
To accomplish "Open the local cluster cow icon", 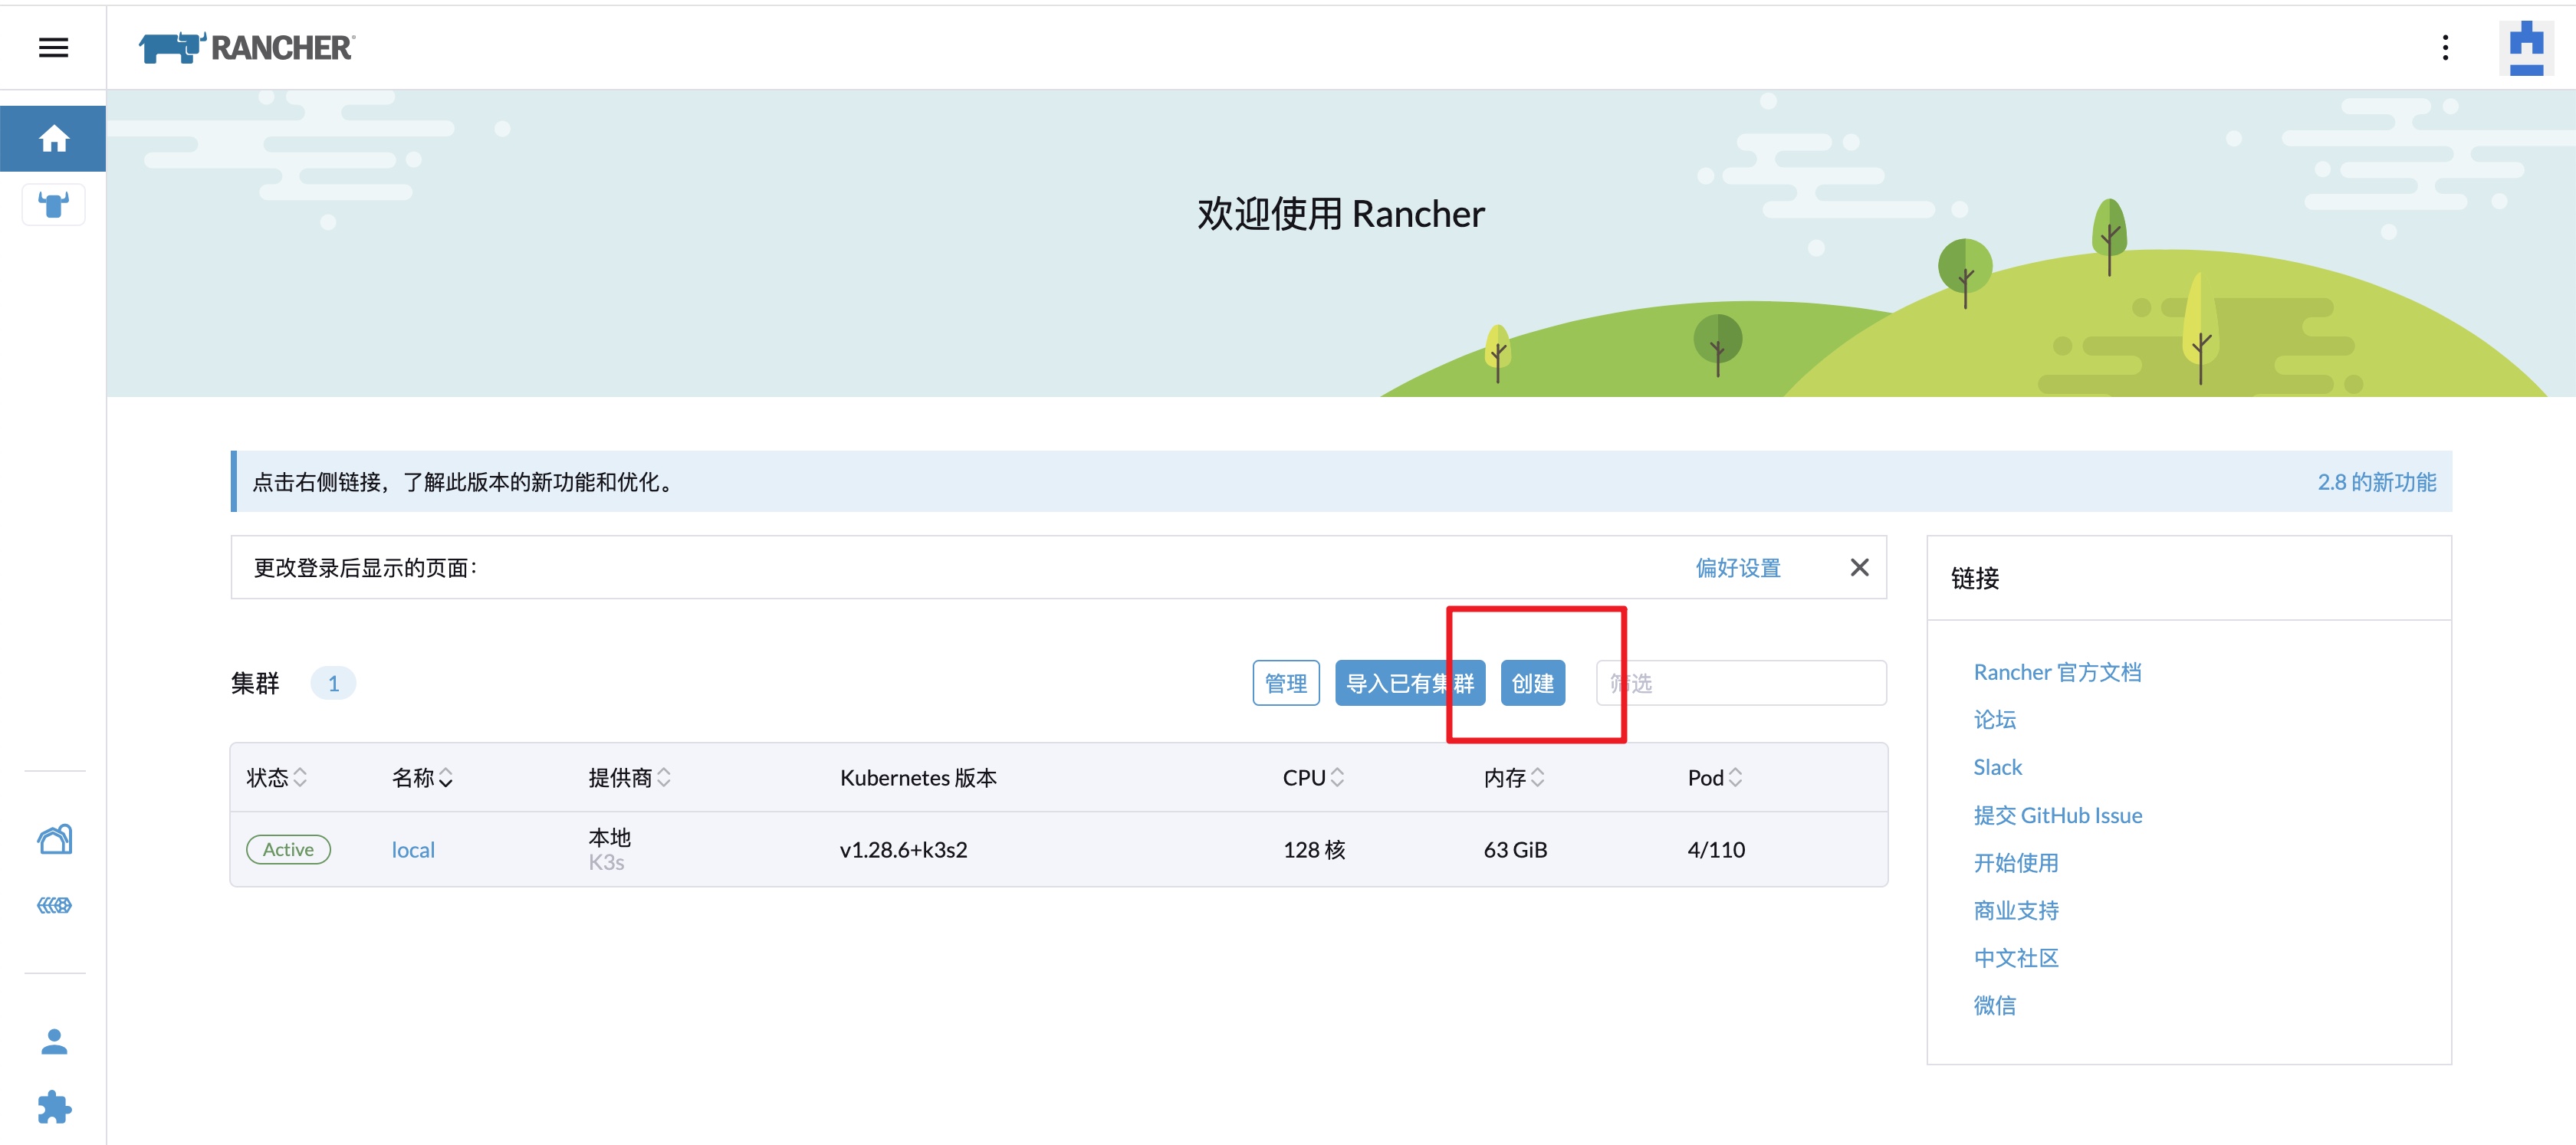I will click(x=53, y=205).
